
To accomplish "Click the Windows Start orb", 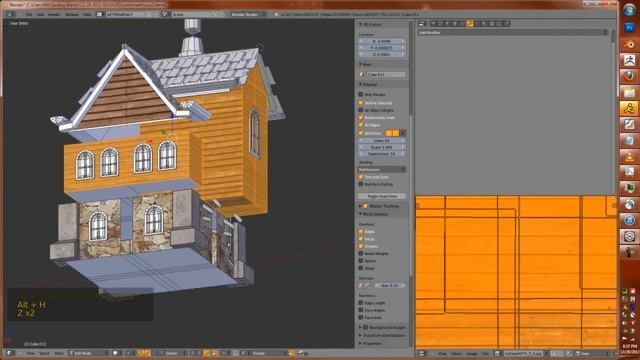I will 629,10.
